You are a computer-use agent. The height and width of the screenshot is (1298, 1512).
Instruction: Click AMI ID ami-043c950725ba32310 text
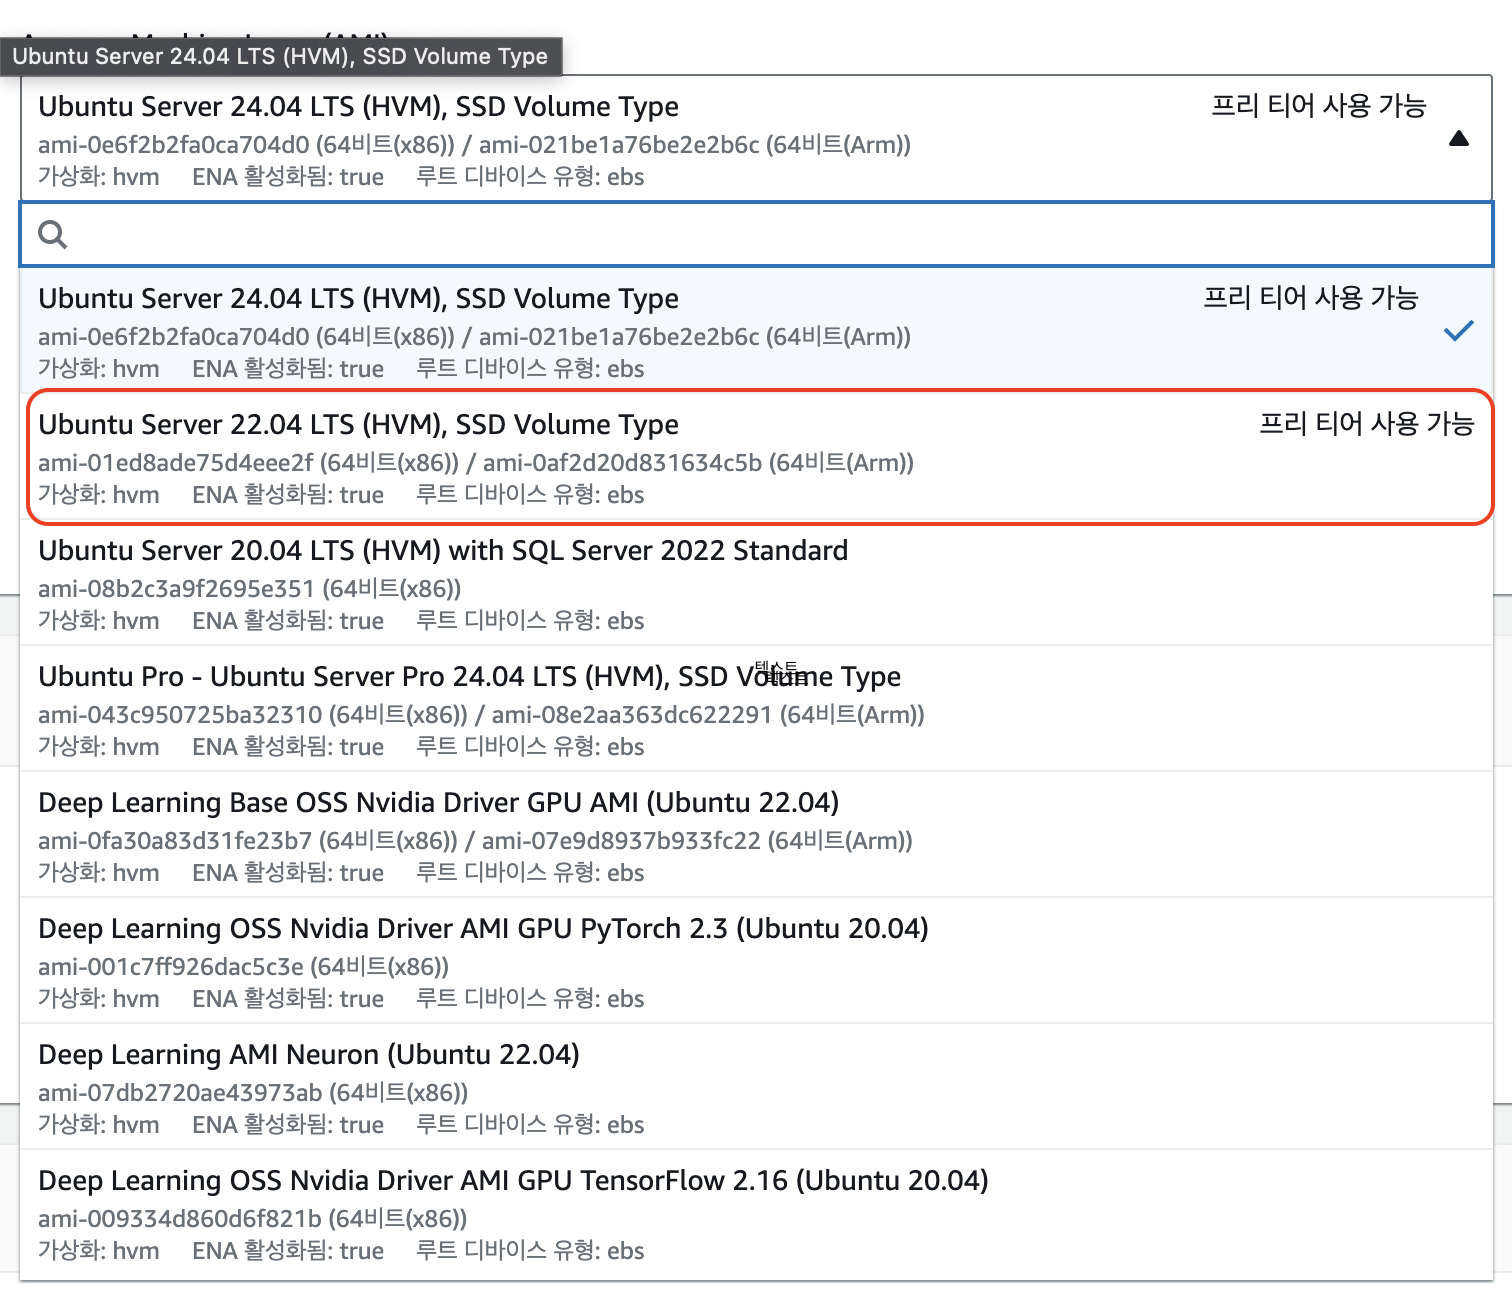180,715
